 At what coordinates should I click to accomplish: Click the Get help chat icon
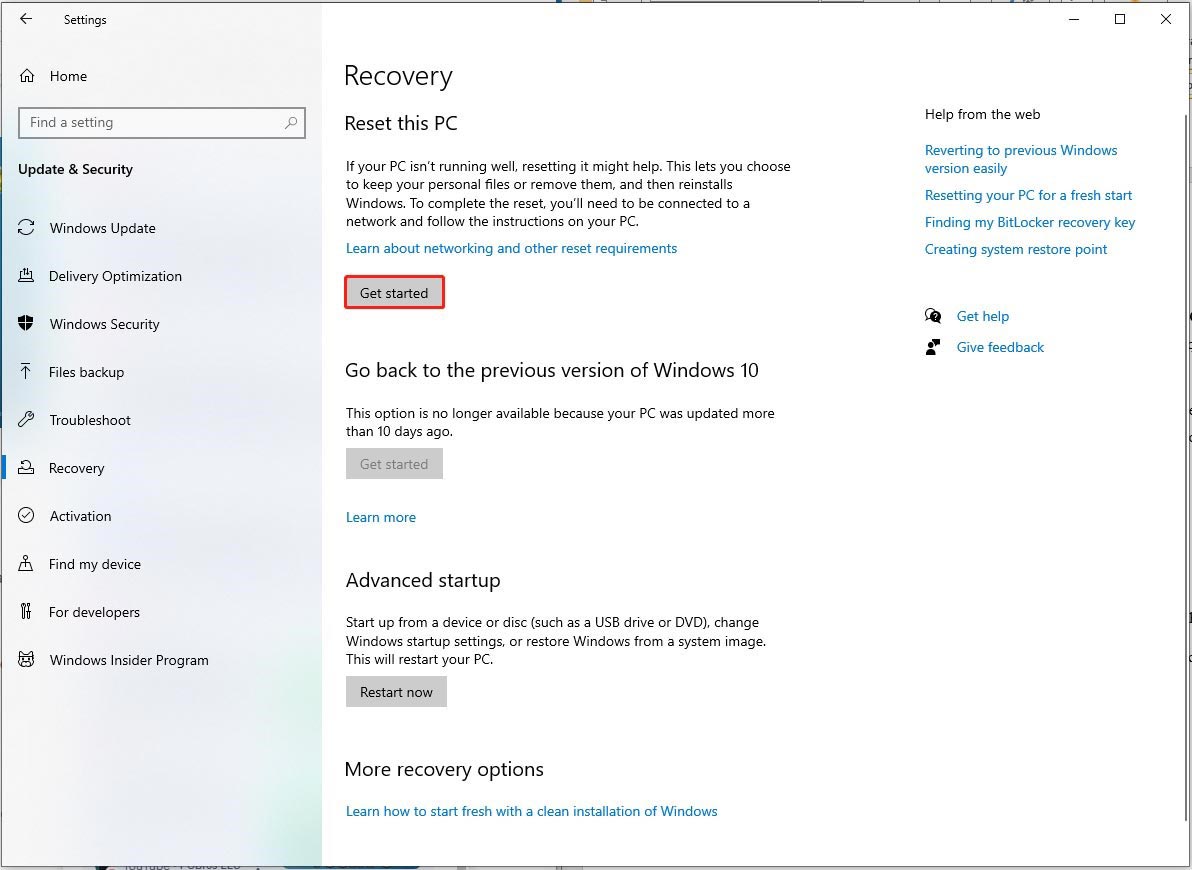[x=933, y=316]
